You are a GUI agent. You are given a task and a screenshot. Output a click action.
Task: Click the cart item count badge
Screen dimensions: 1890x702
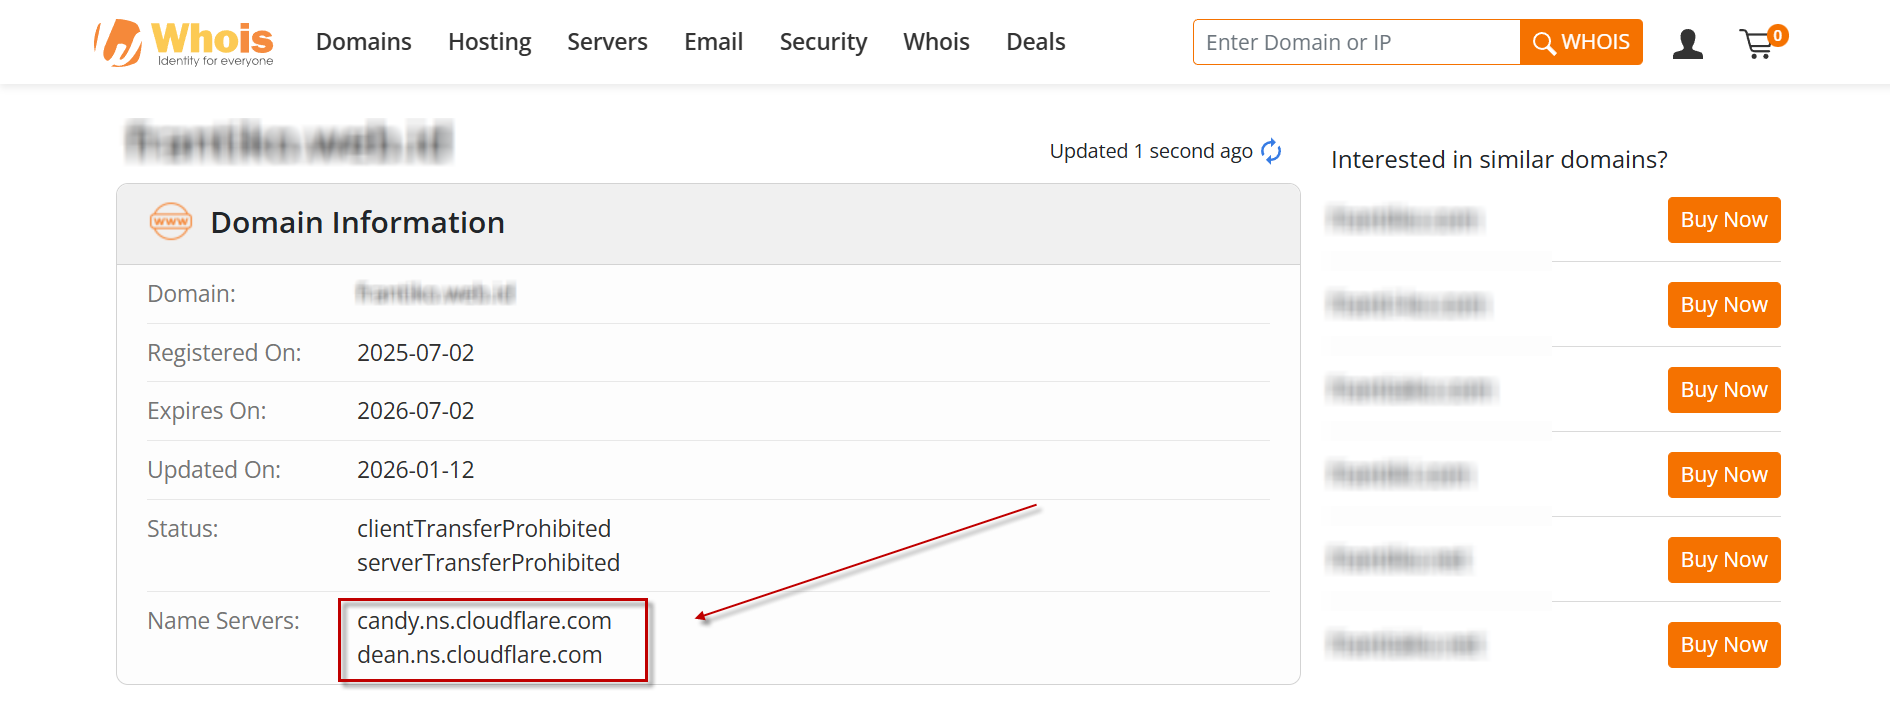1777,36
